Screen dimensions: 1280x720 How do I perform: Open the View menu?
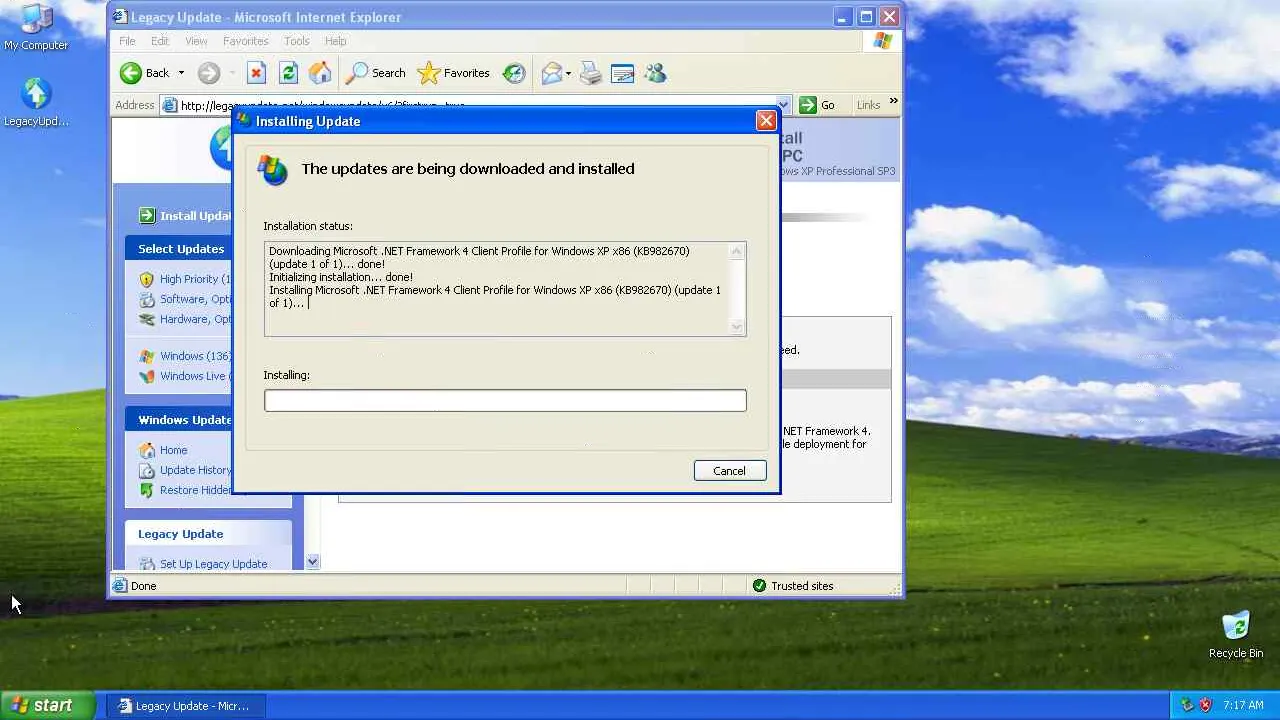[196, 41]
